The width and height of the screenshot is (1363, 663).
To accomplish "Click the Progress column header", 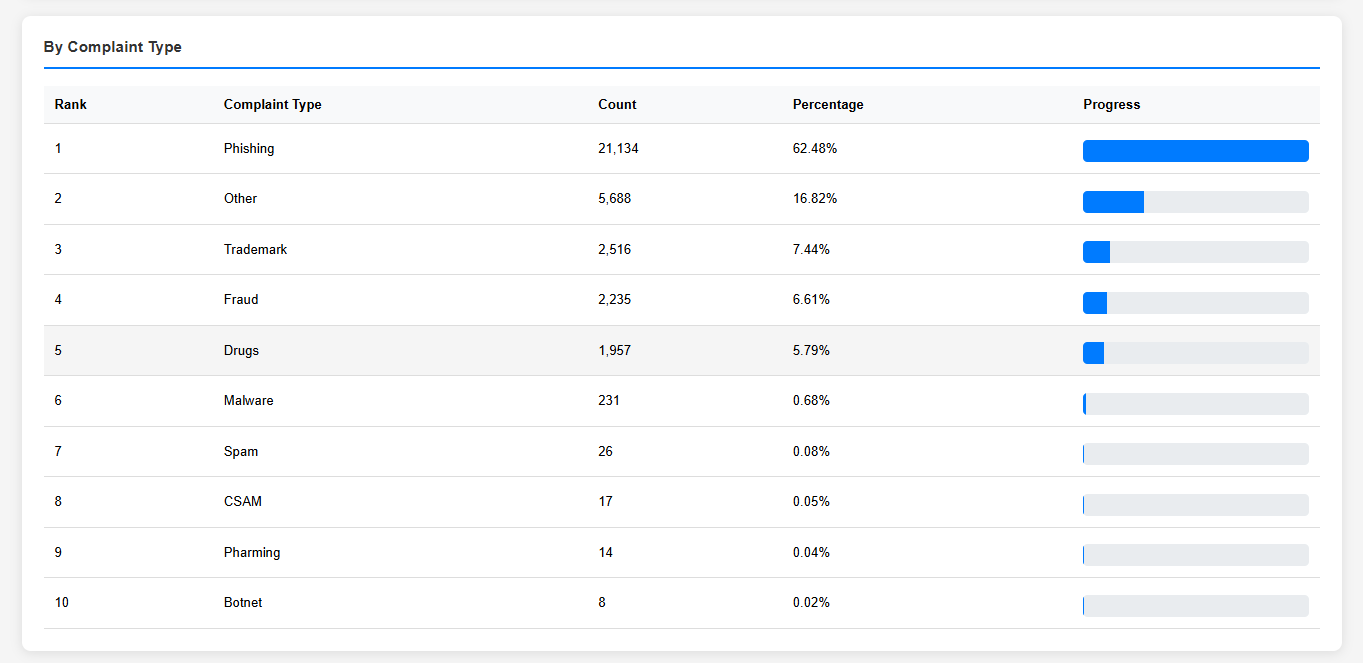I will point(1111,105).
